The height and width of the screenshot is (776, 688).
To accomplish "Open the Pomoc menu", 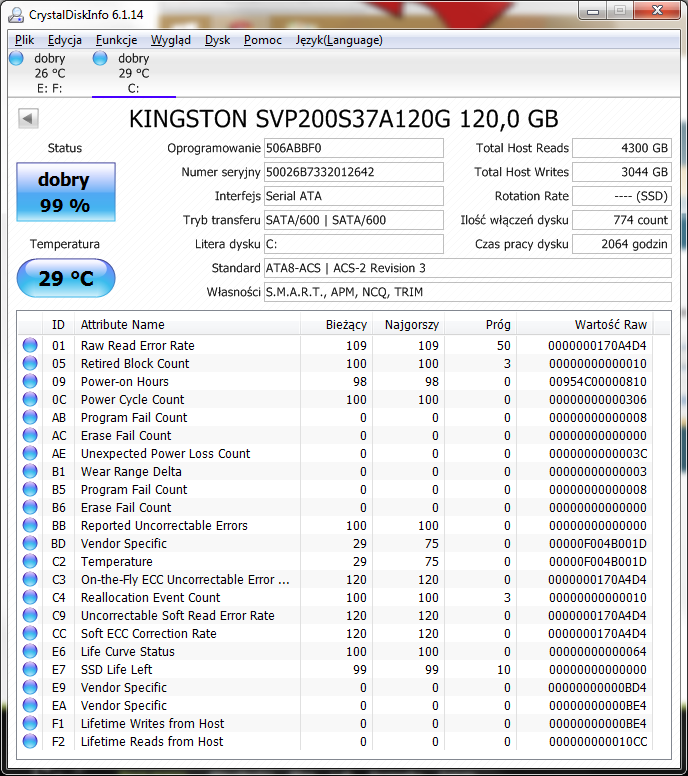I will point(262,40).
